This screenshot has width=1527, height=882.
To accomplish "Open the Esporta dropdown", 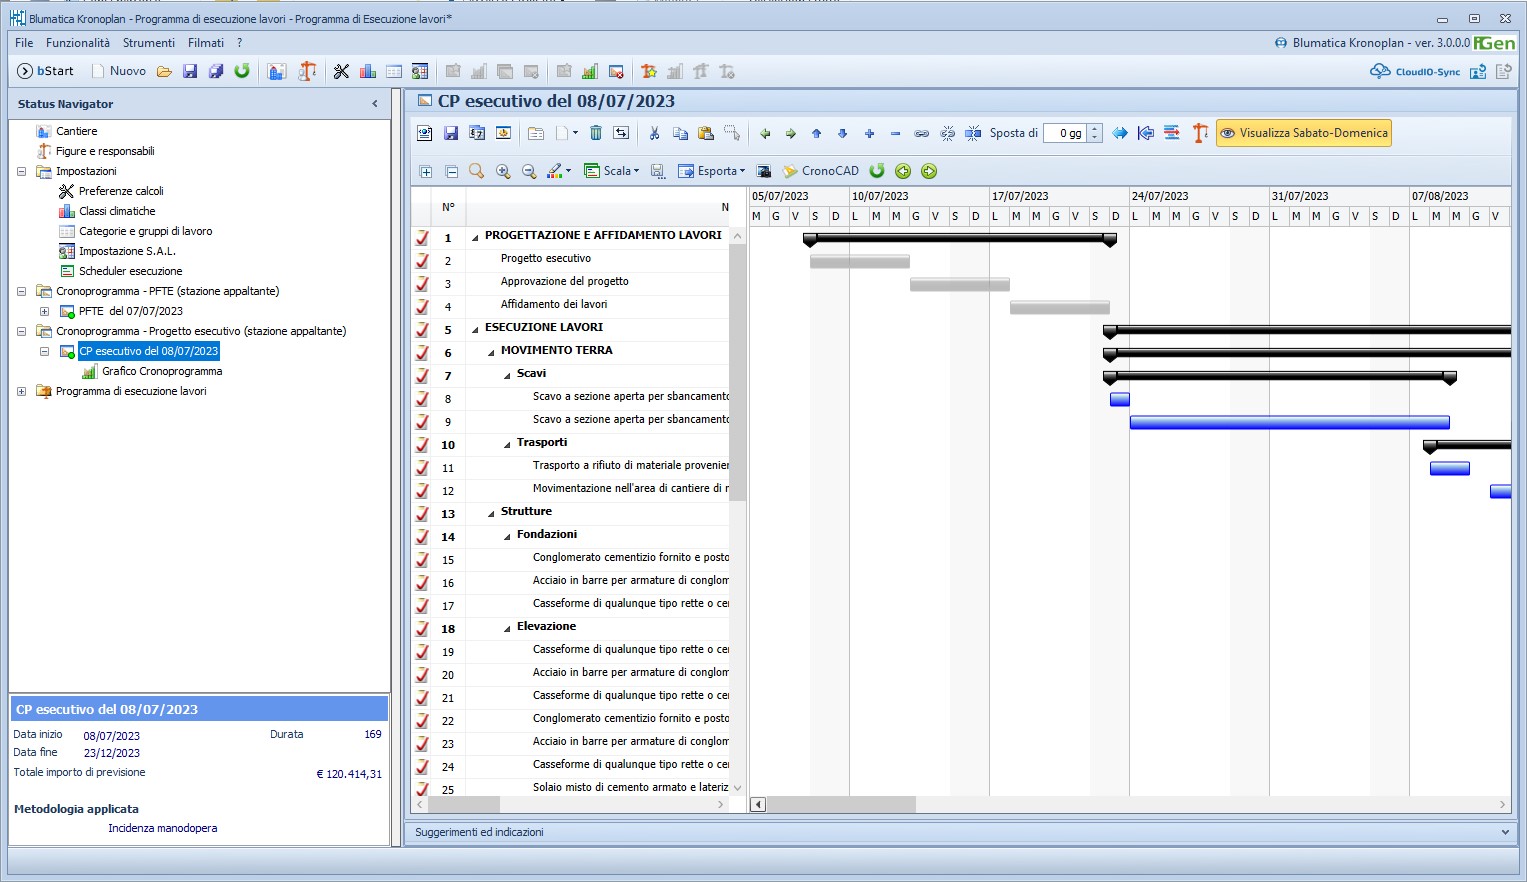I will click(x=712, y=171).
